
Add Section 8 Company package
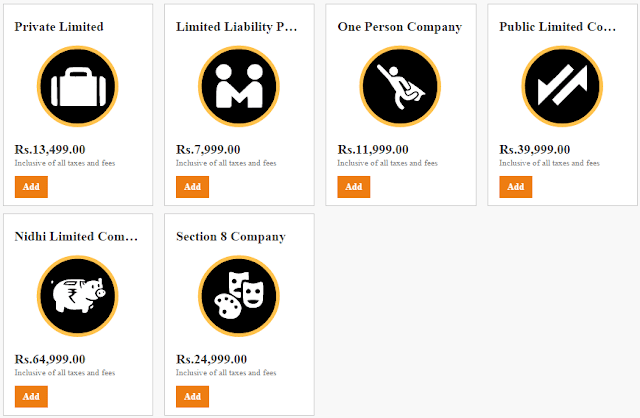(192, 396)
